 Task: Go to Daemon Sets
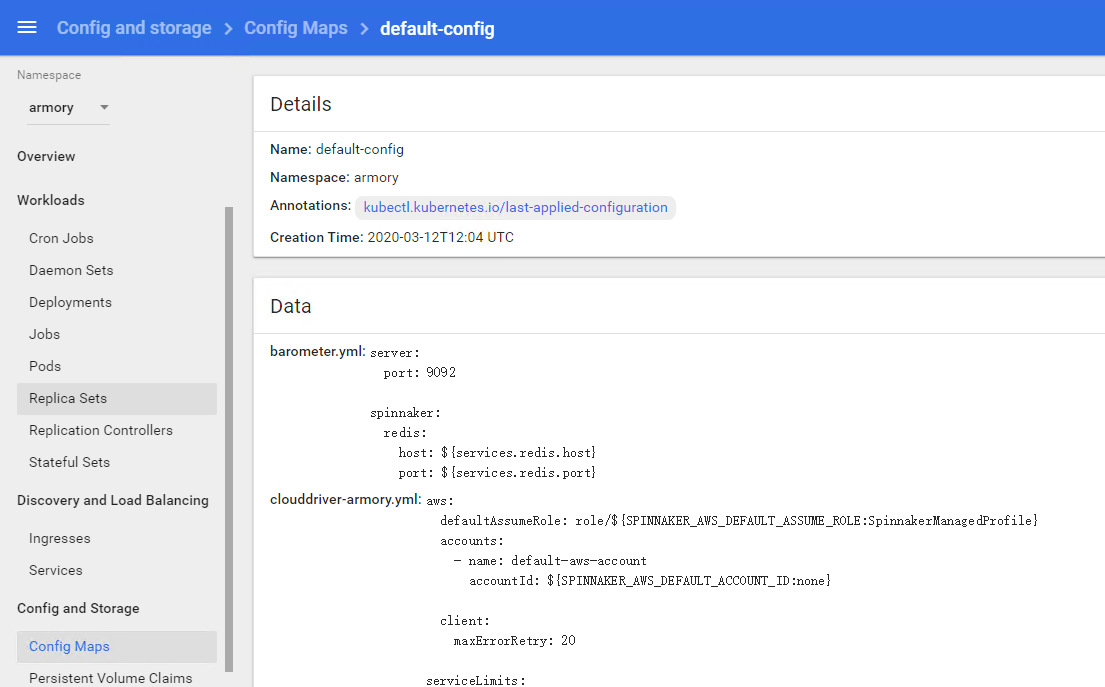pos(71,270)
